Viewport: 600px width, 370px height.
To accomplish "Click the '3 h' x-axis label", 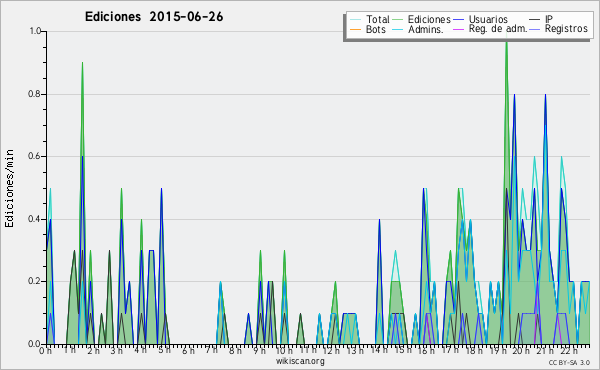I will (x=117, y=350).
